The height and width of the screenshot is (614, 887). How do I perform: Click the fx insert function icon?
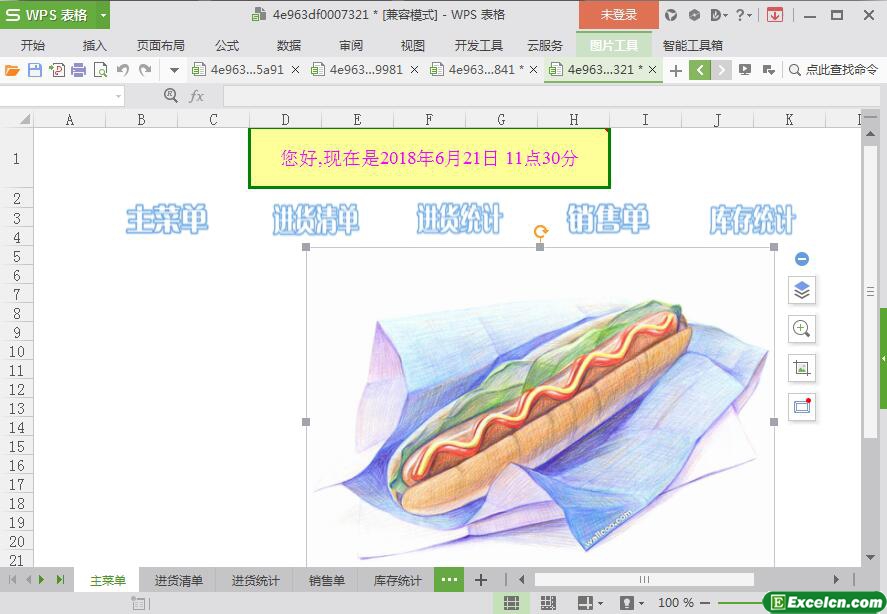(x=196, y=96)
